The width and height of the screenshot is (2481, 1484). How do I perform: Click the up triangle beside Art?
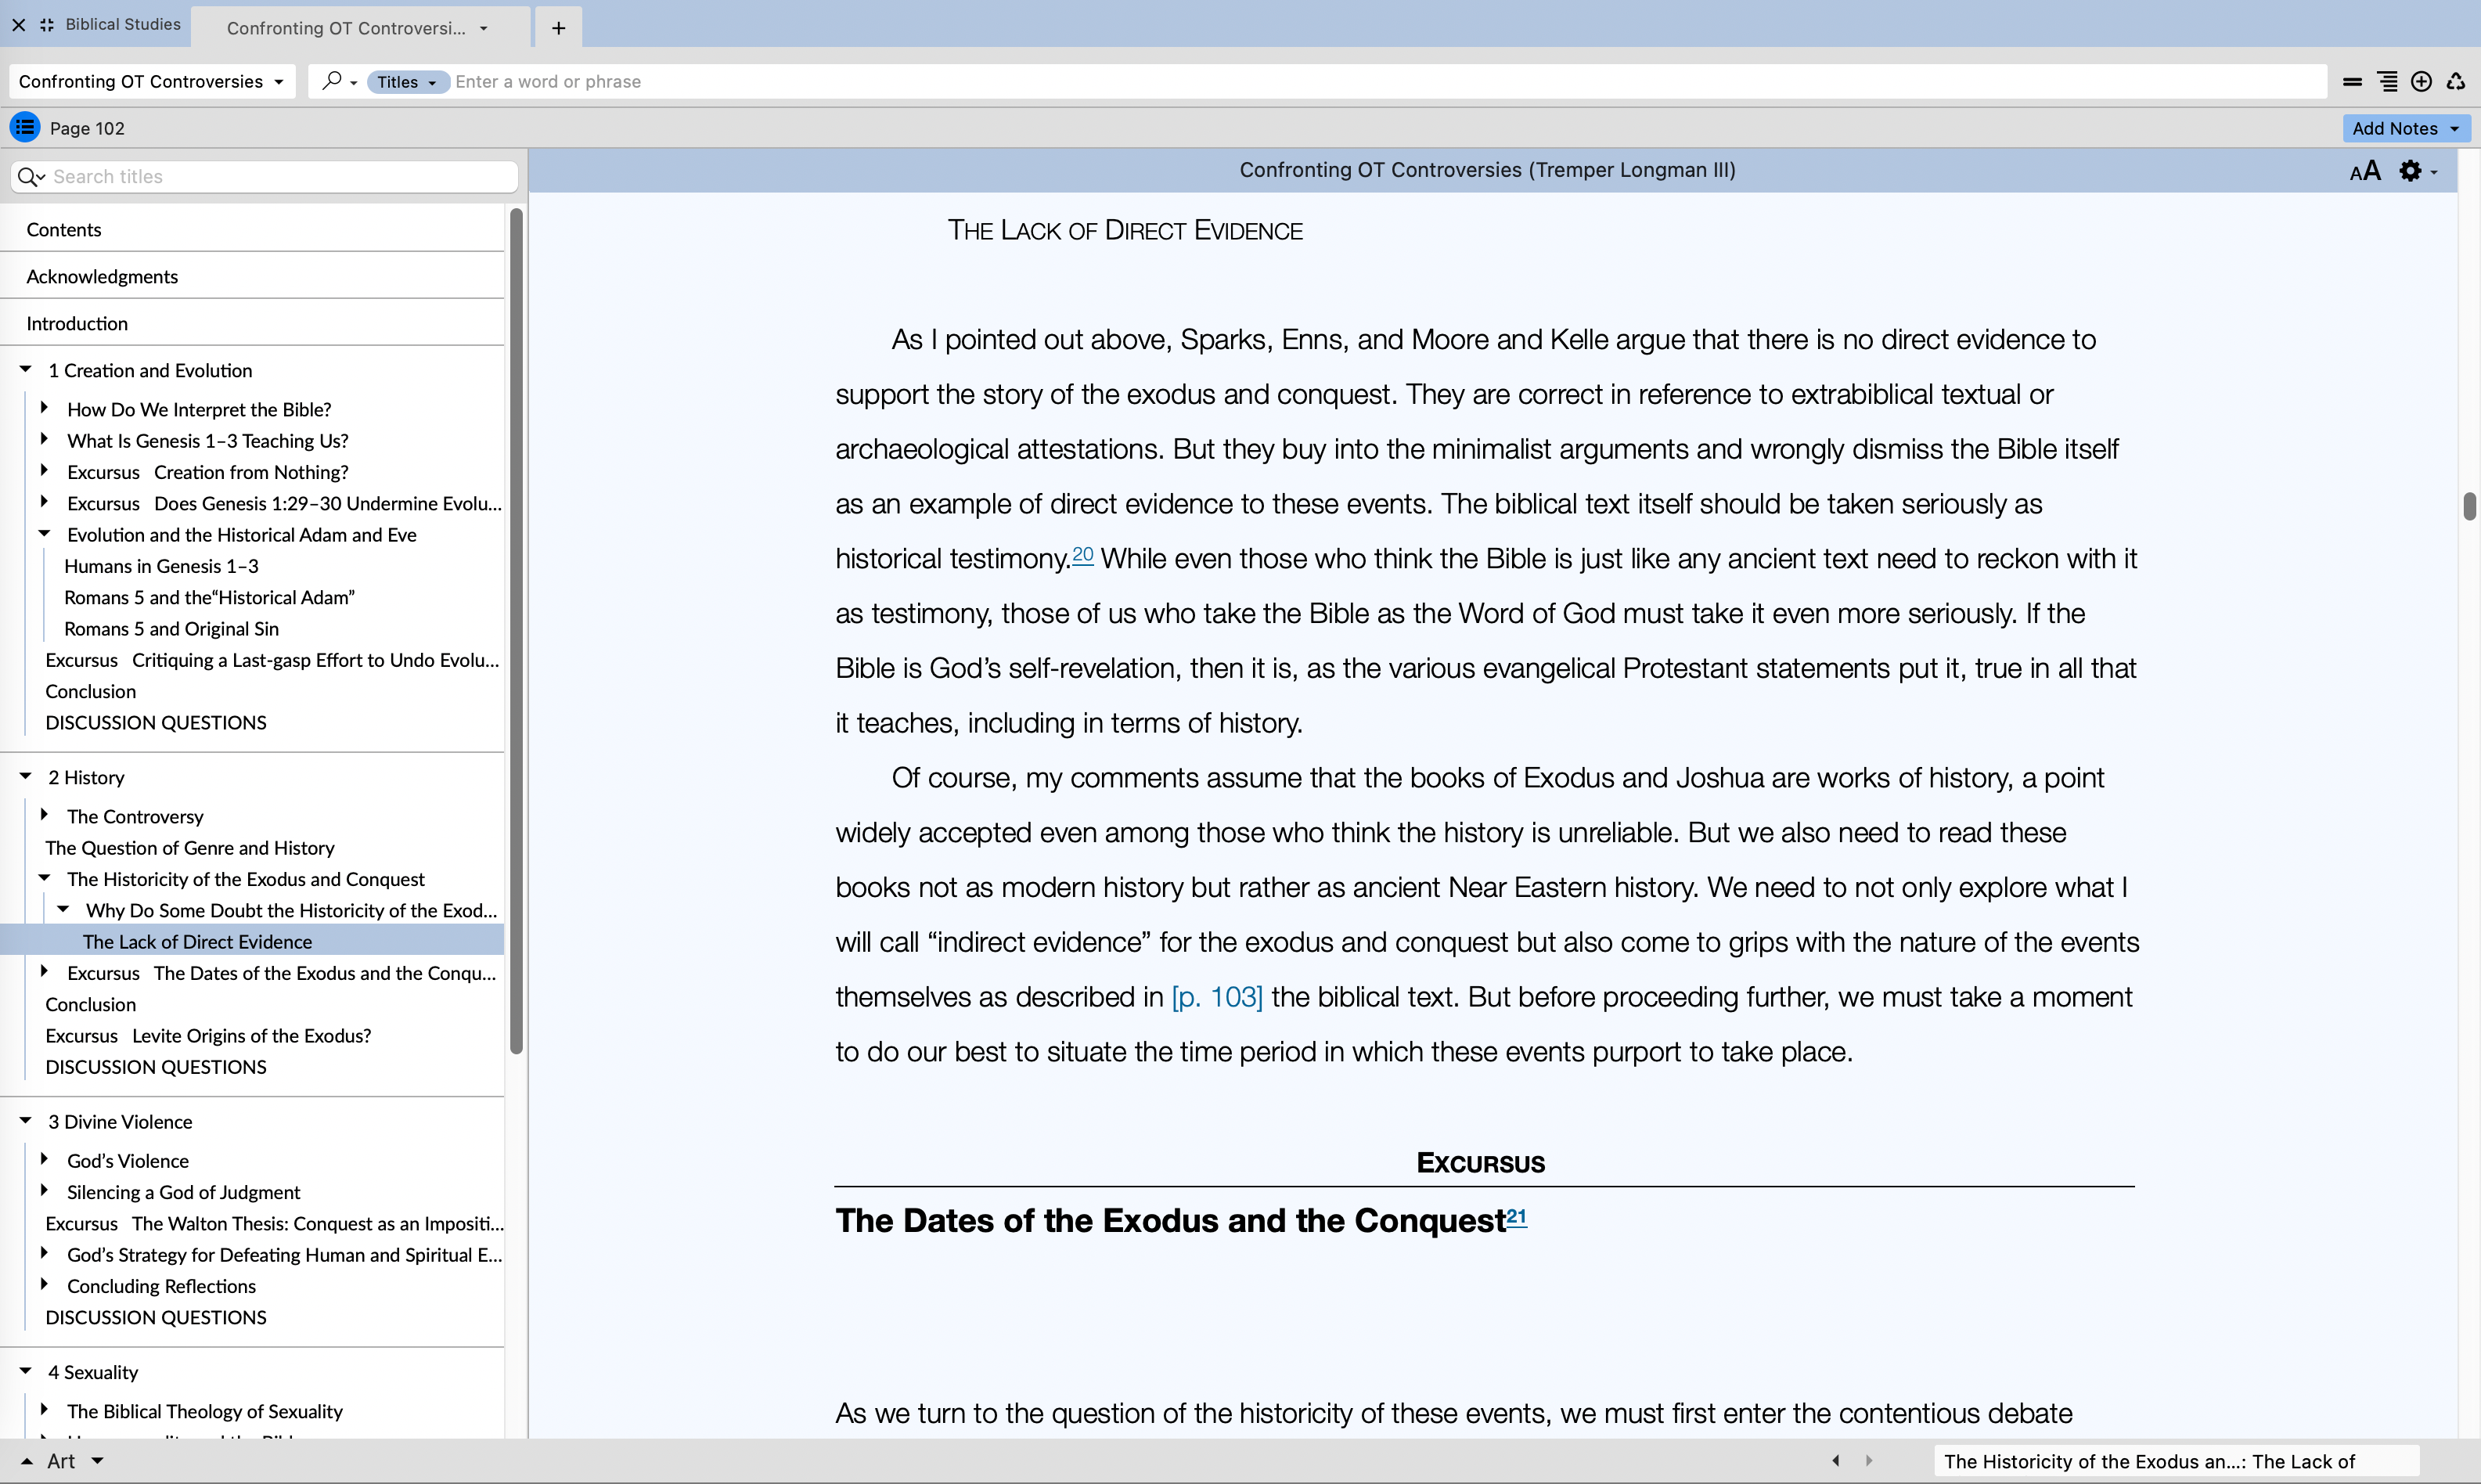tap(27, 1462)
